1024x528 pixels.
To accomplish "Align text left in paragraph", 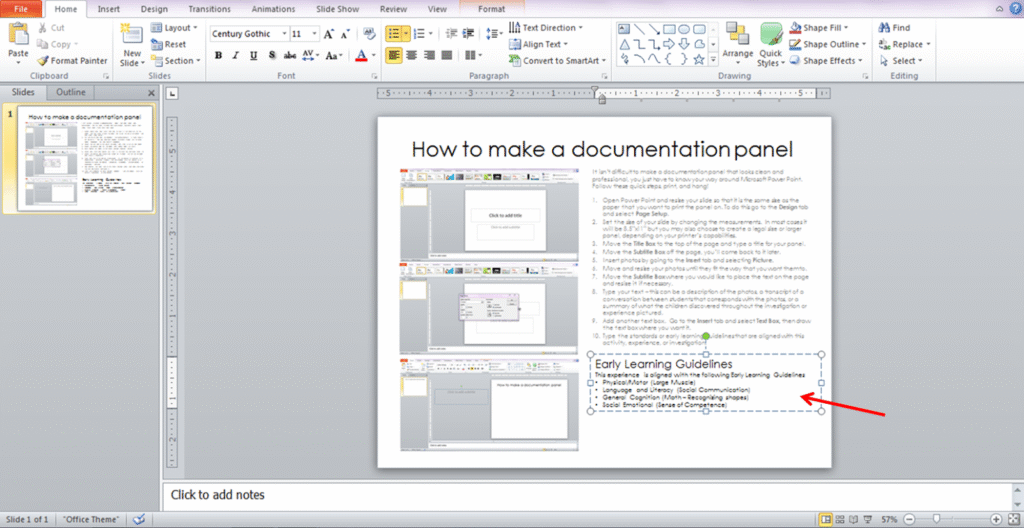I will [394, 56].
